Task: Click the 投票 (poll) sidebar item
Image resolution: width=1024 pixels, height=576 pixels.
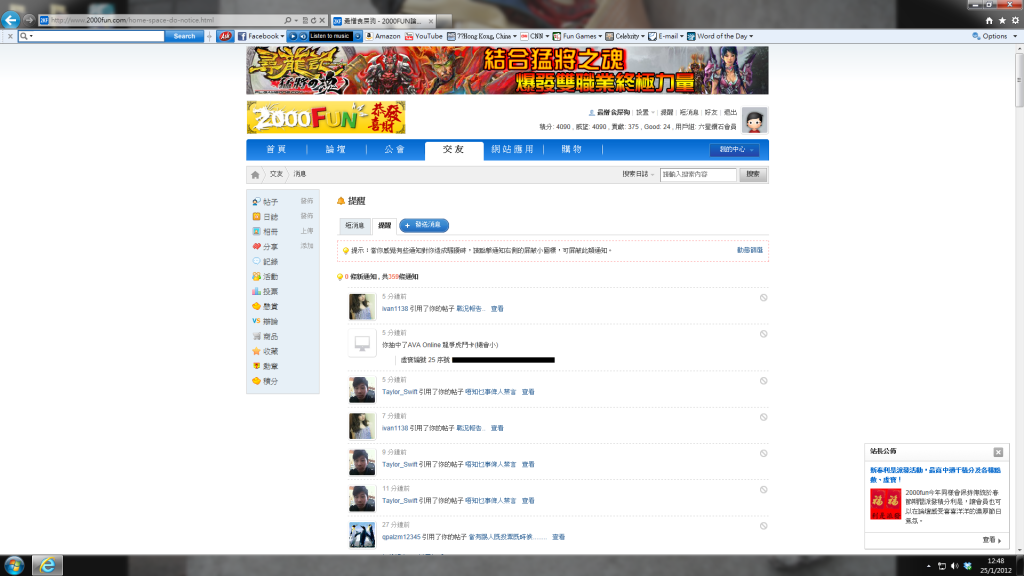Action: (270, 291)
